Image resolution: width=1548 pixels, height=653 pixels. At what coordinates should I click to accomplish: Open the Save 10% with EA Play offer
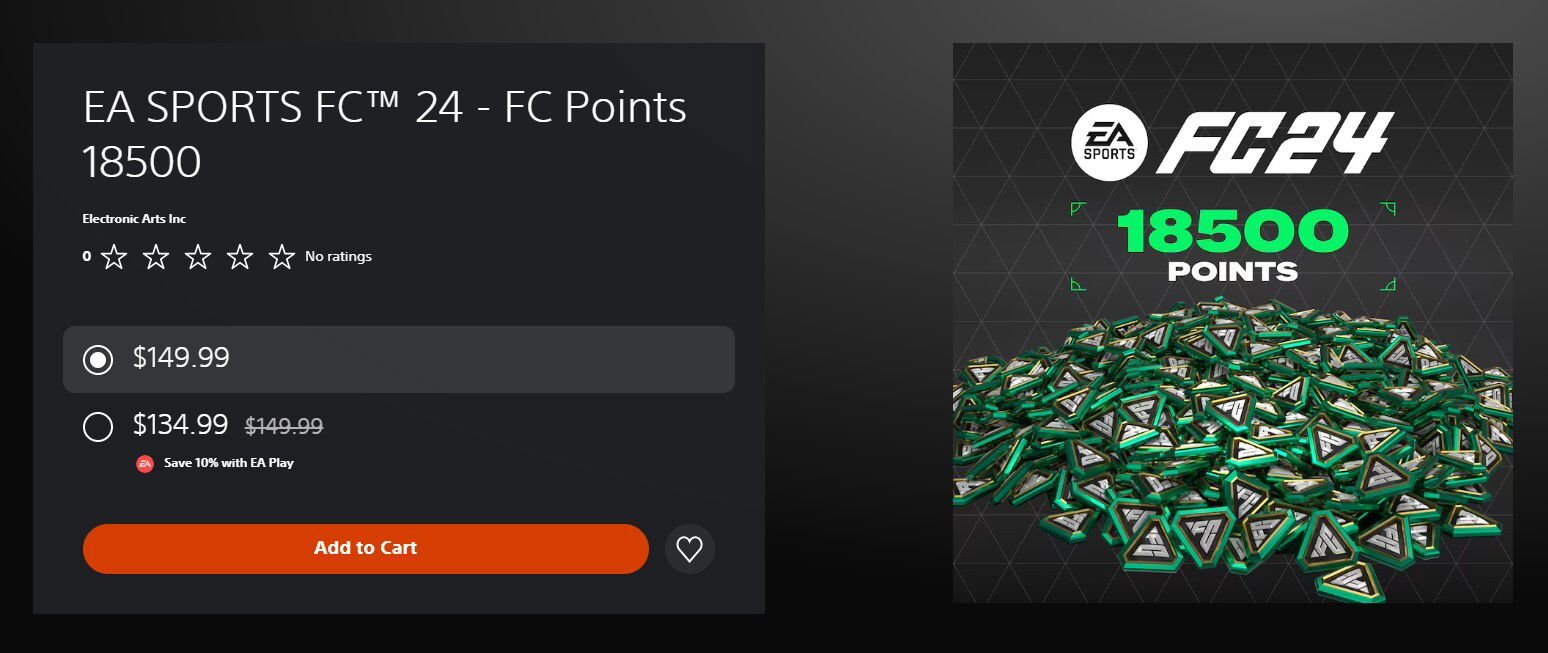[229, 463]
